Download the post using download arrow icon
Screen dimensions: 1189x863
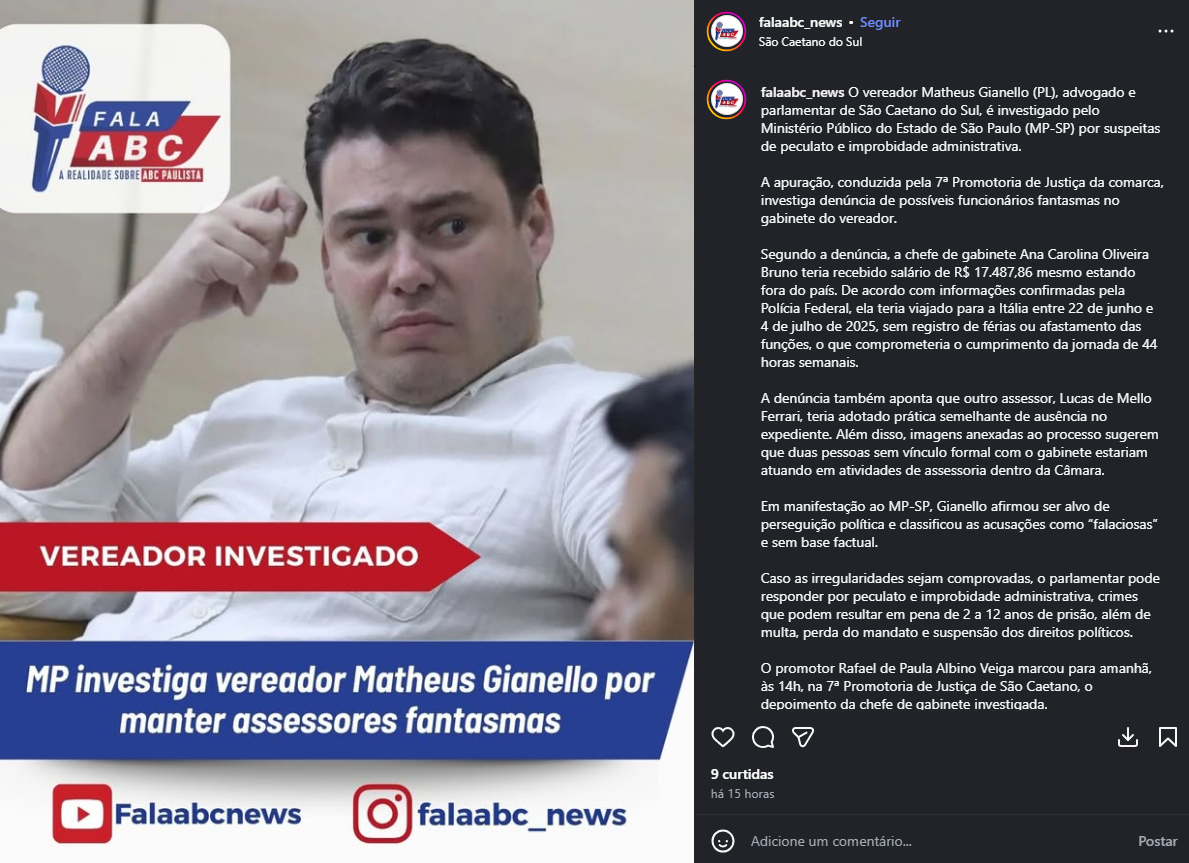tap(1128, 736)
